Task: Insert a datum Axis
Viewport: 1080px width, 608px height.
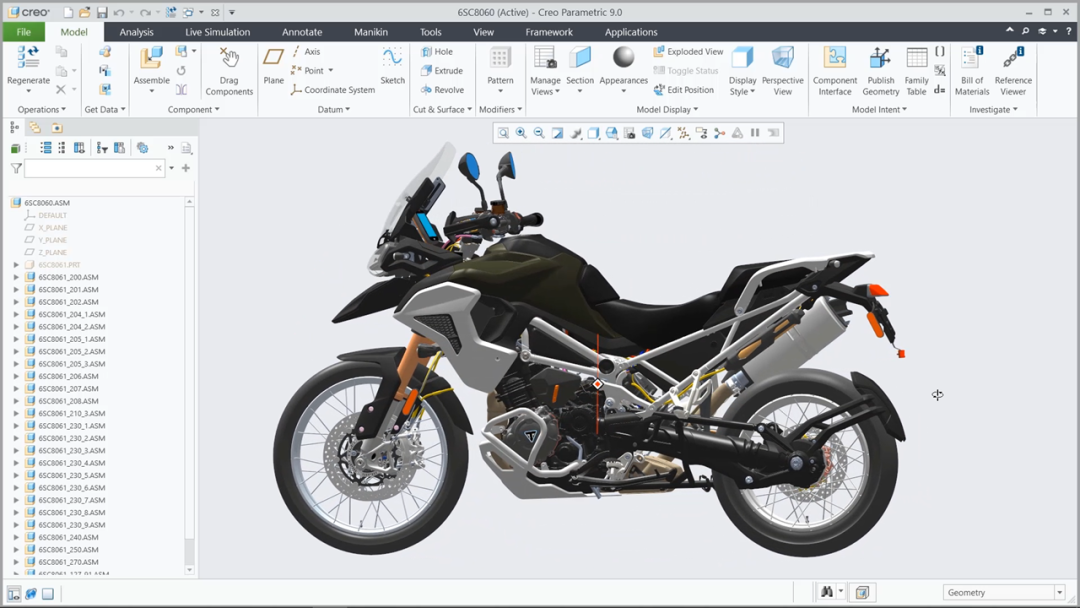Action: (305, 52)
